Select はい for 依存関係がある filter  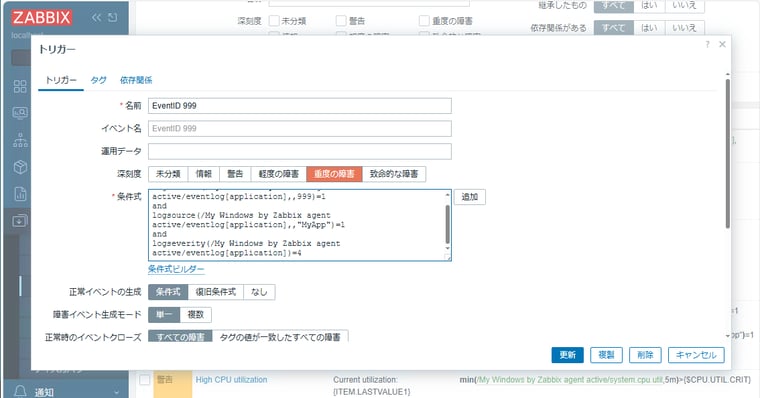click(649, 28)
